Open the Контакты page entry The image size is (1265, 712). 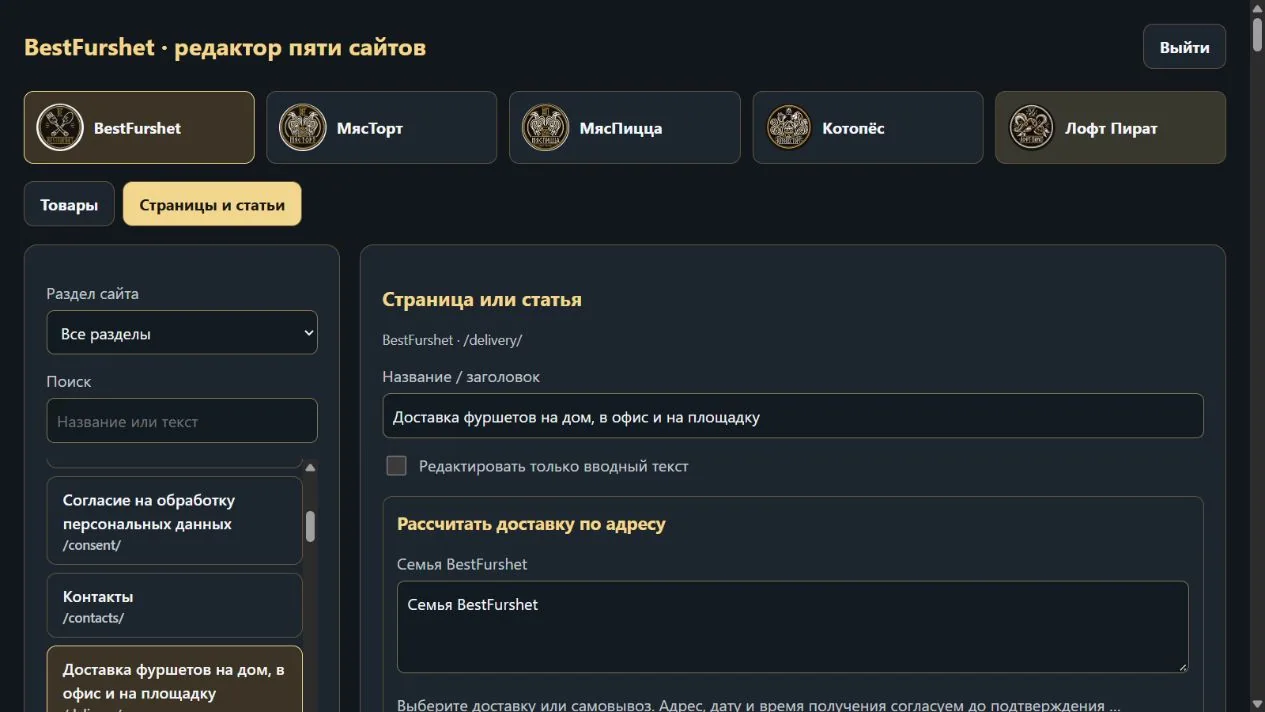[x=175, y=605]
